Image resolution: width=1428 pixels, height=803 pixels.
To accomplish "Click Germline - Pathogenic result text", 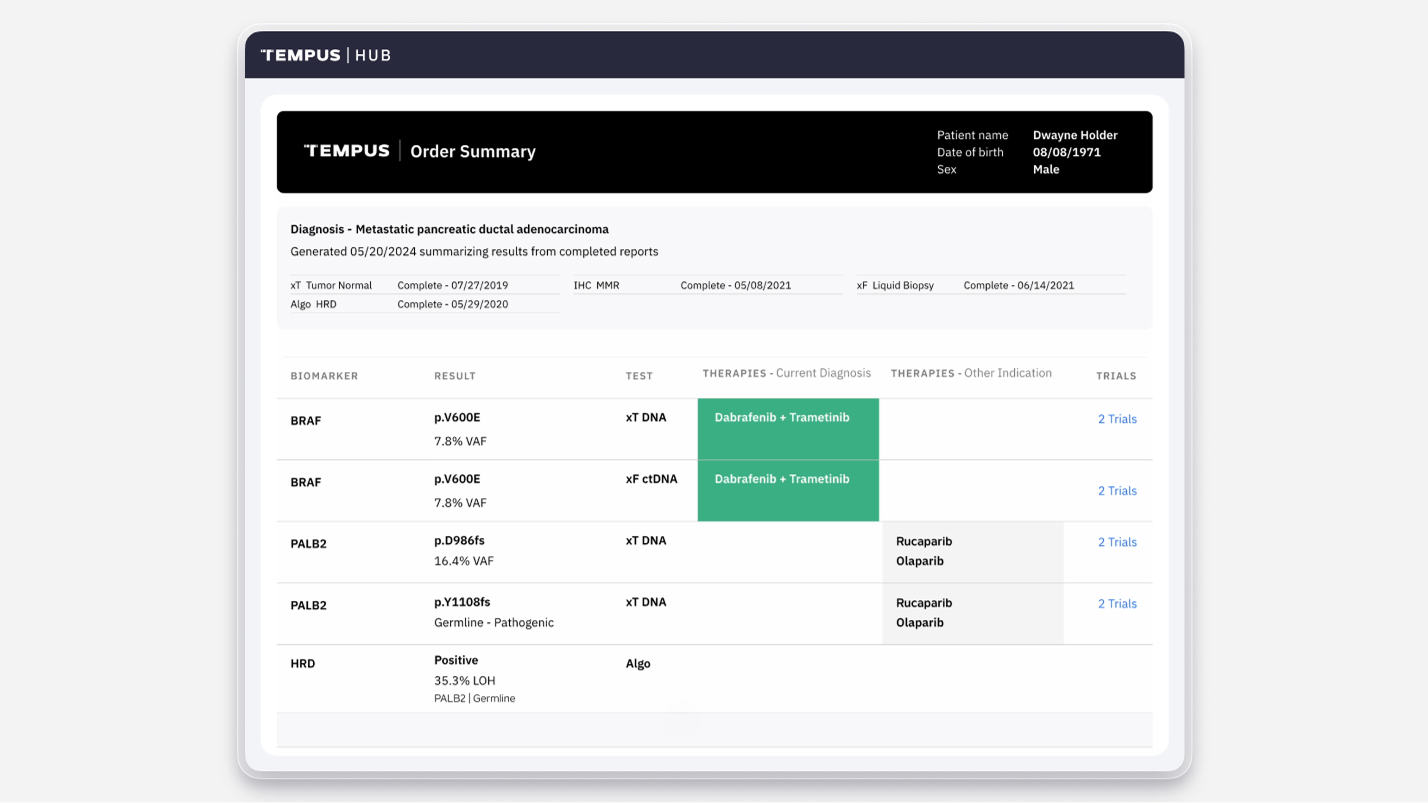I will 494,622.
